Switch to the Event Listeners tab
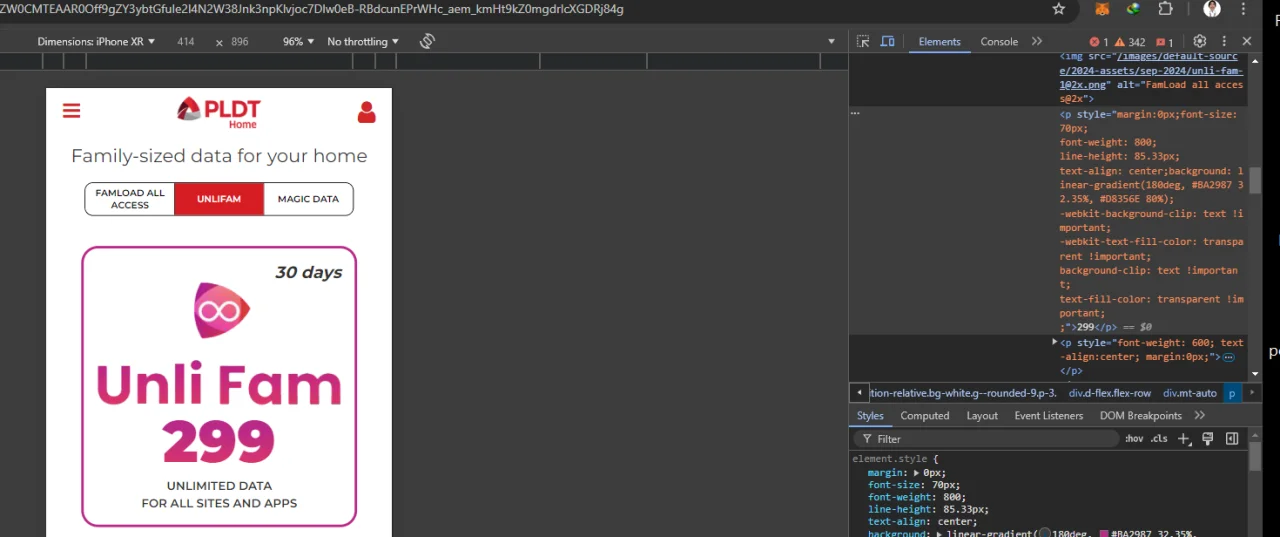Screen dimensions: 1280x537 (1049, 416)
